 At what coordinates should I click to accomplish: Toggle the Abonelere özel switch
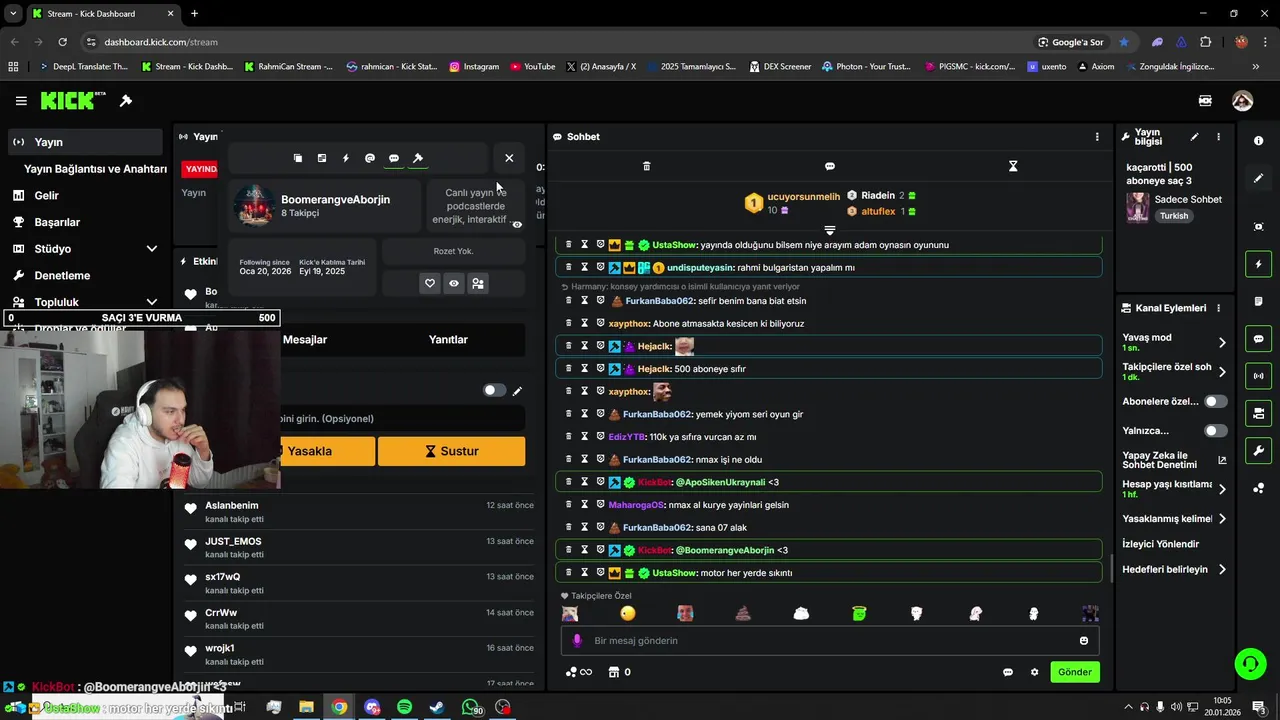1216,401
